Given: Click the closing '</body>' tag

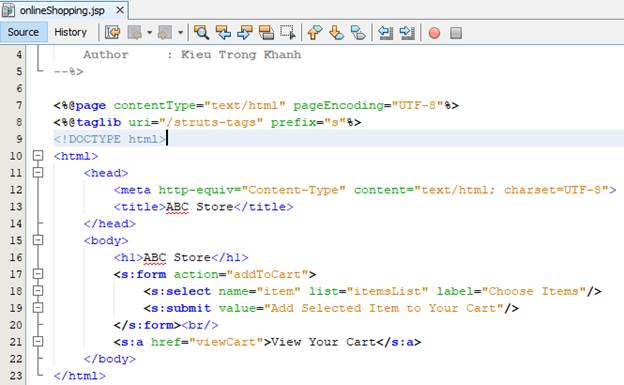Looking at the screenshot, I should click(110, 359).
